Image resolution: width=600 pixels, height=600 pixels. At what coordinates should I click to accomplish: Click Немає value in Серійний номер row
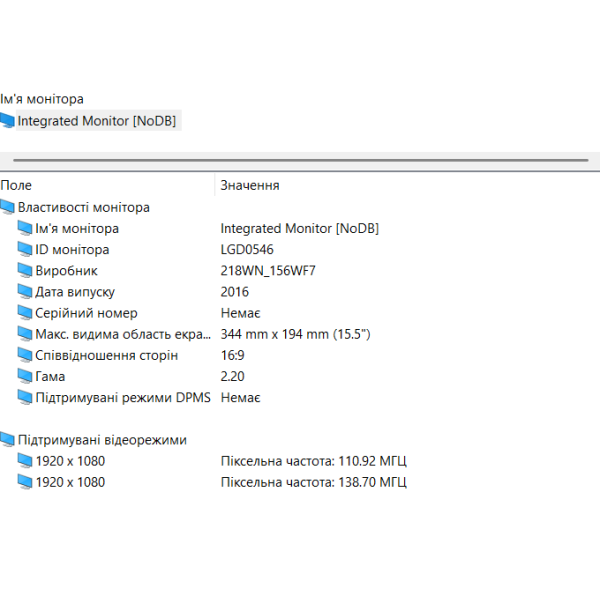(240, 313)
